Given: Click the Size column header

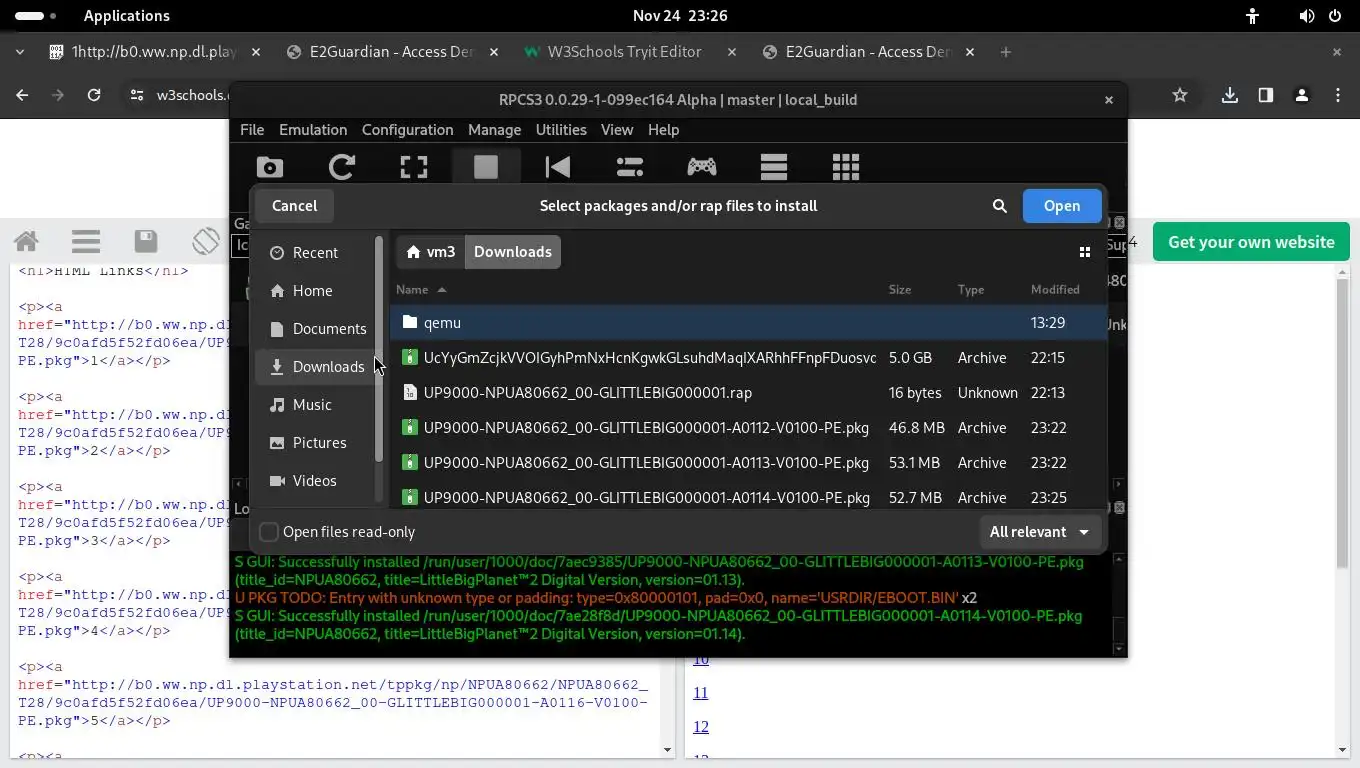Looking at the screenshot, I should (x=900, y=289).
